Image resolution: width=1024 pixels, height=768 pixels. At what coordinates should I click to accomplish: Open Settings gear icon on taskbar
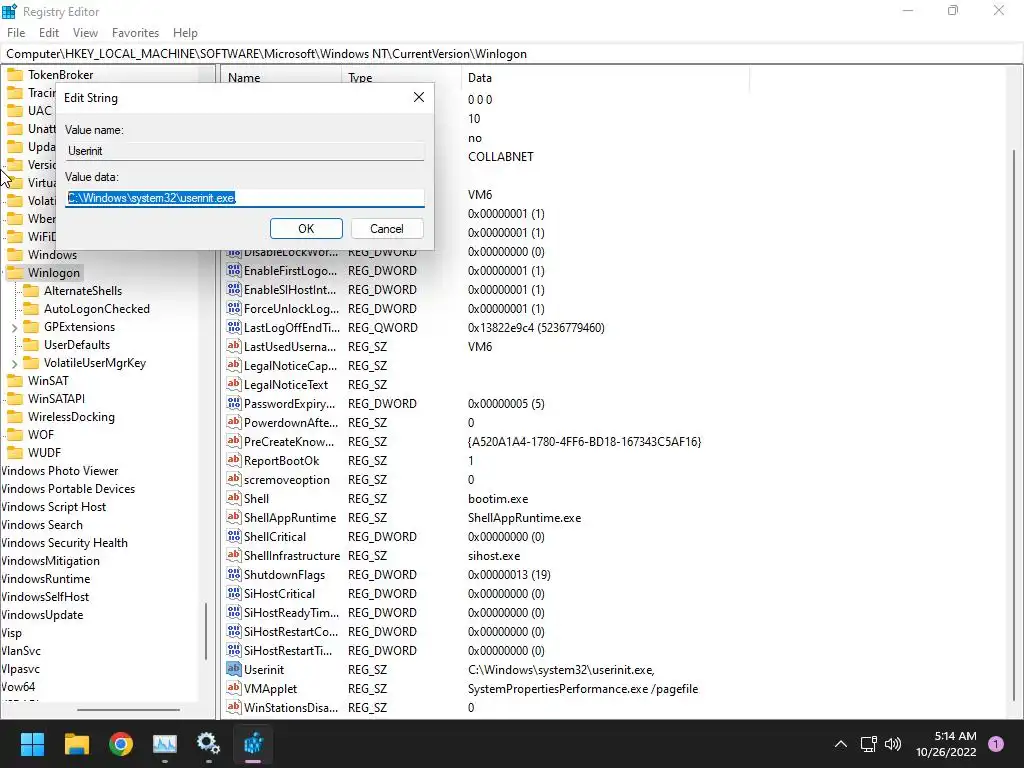tap(208, 743)
